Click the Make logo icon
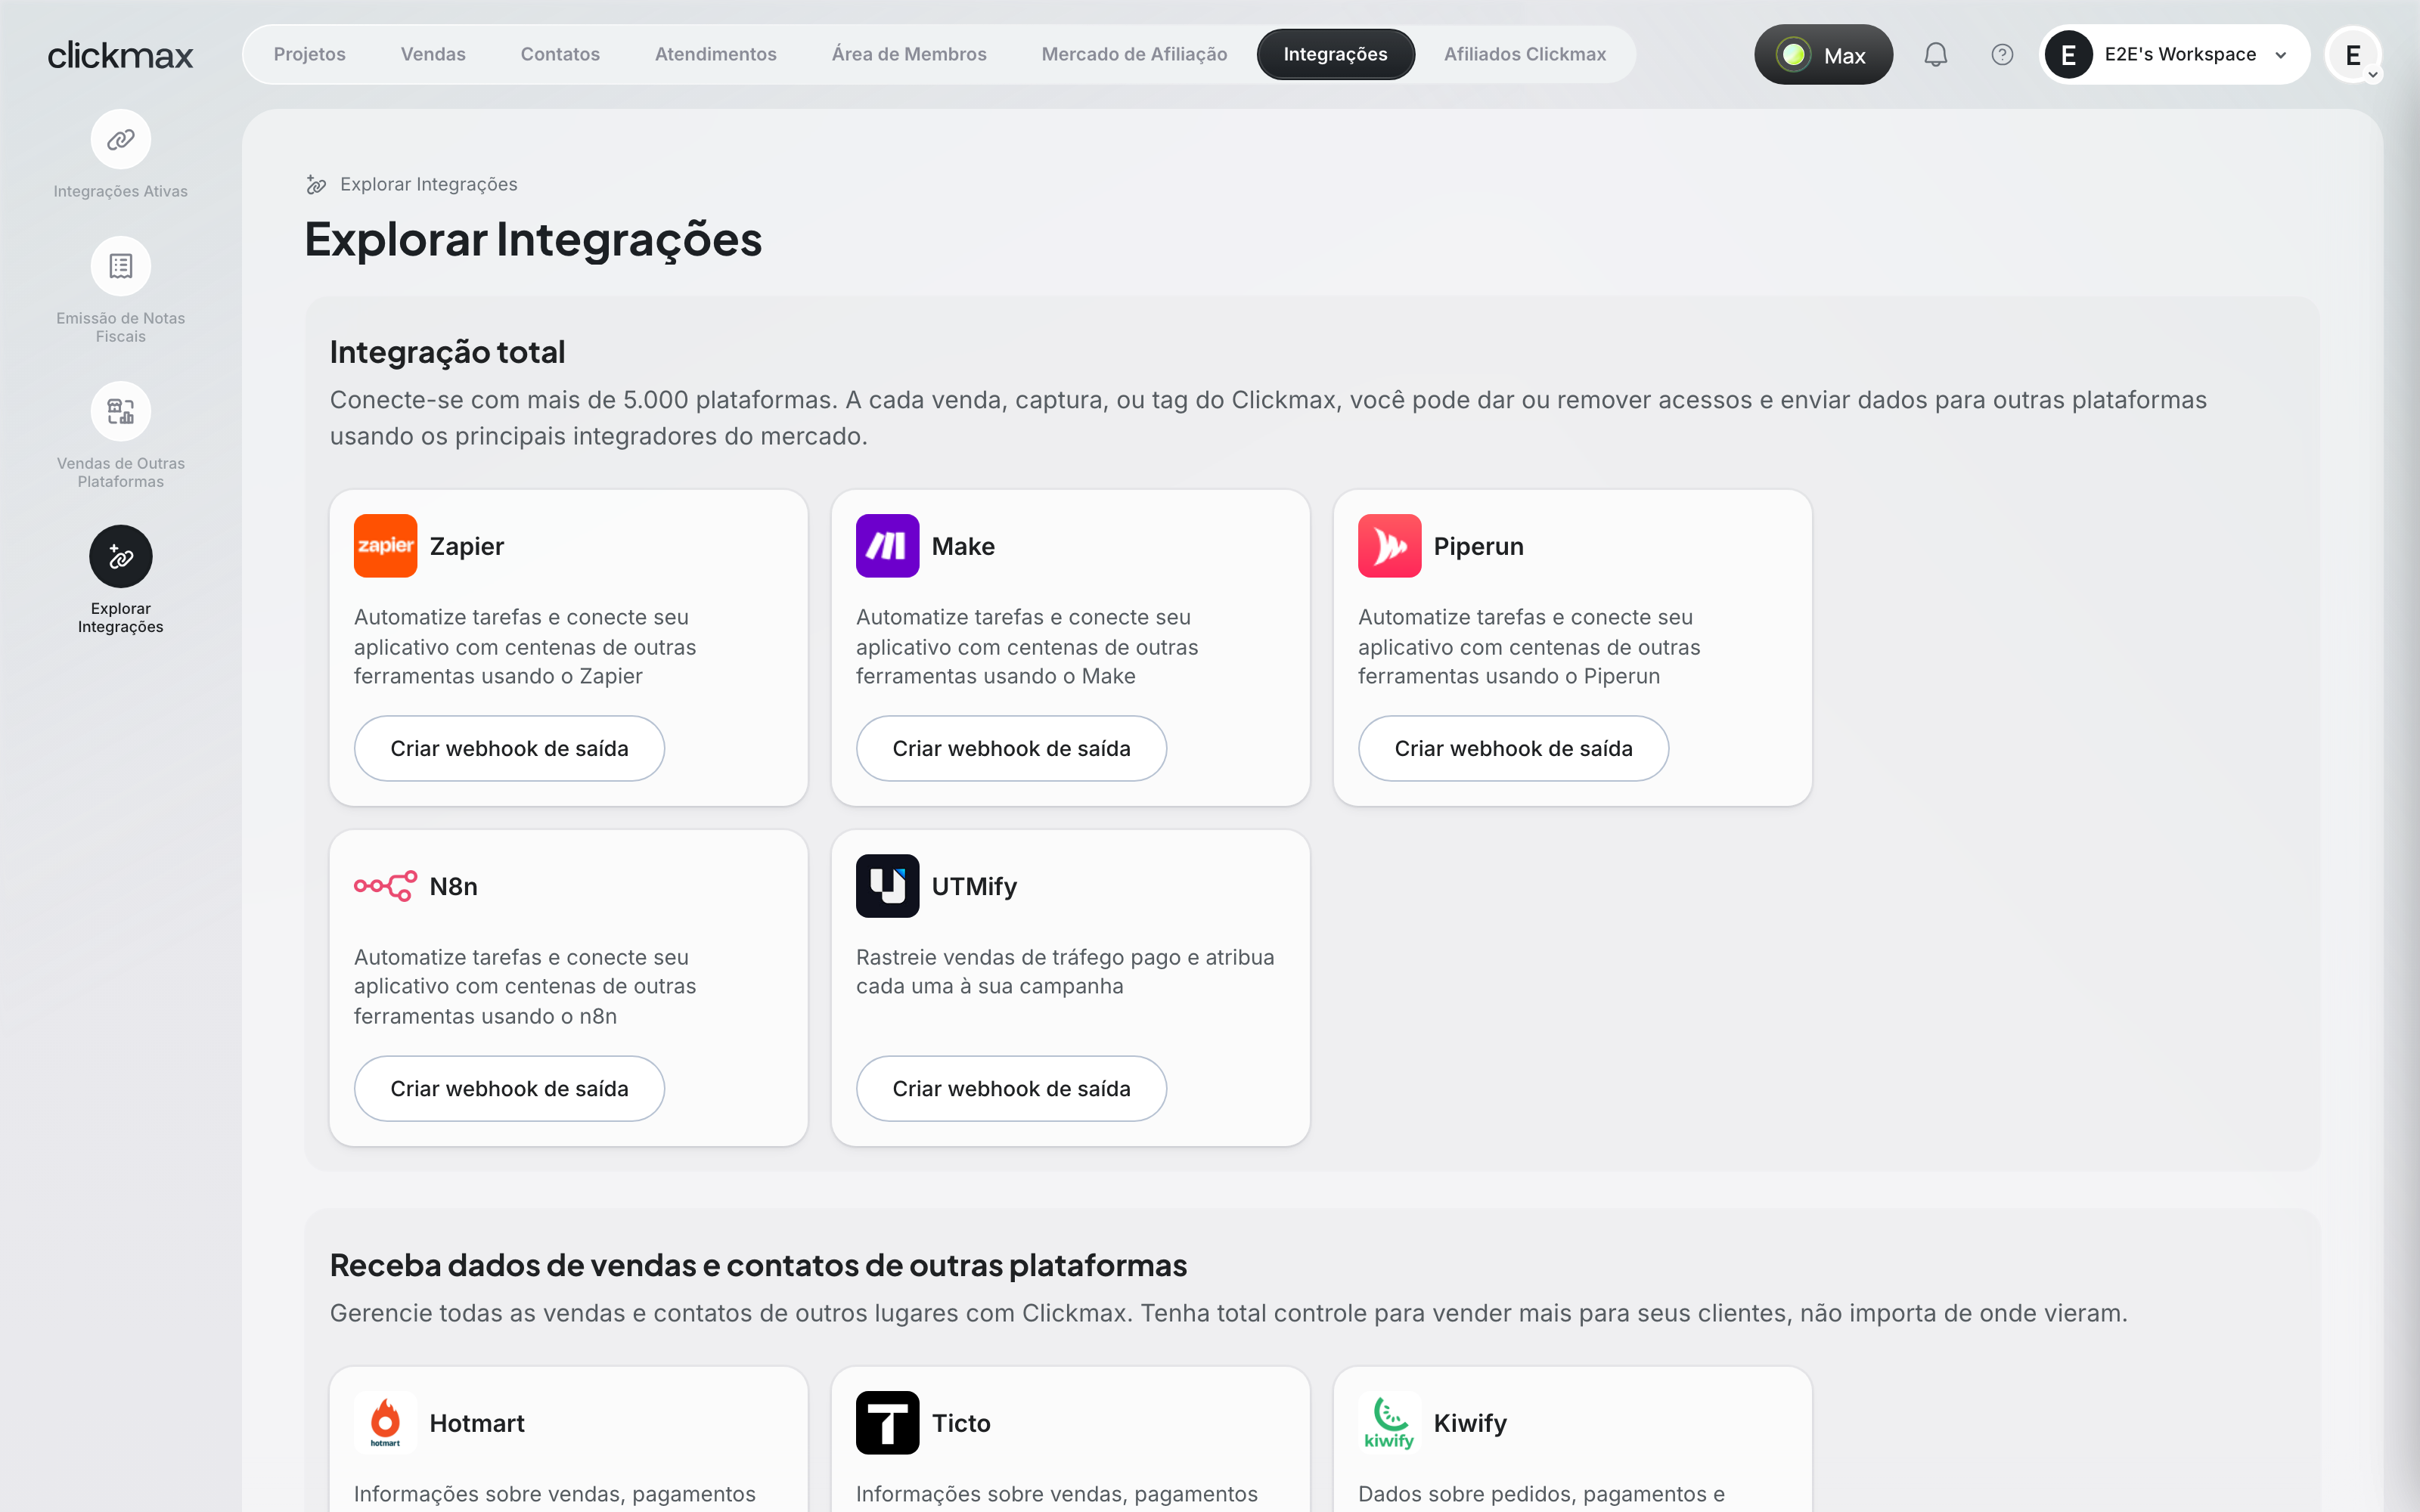Image resolution: width=2420 pixels, height=1512 pixels. click(887, 546)
